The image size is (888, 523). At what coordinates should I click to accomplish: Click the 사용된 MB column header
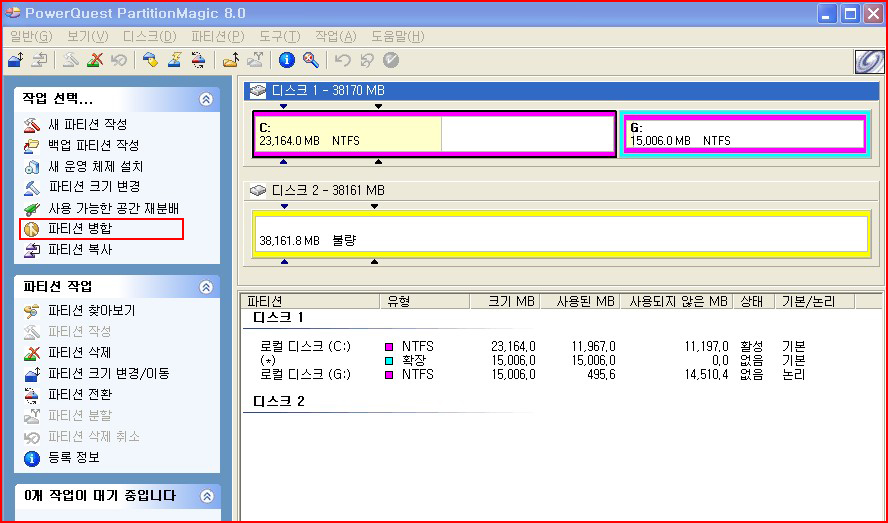click(580, 301)
